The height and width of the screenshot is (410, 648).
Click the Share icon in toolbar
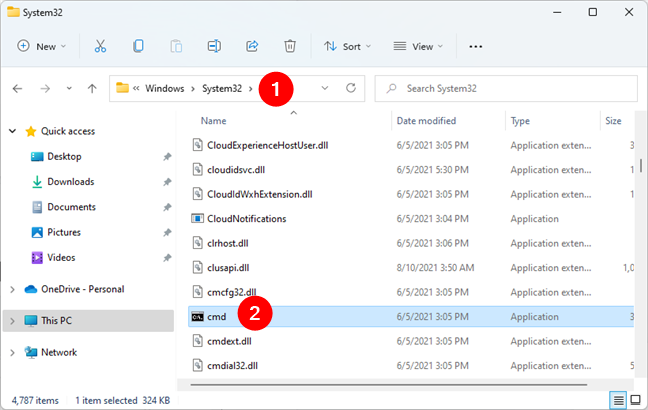click(252, 46)
